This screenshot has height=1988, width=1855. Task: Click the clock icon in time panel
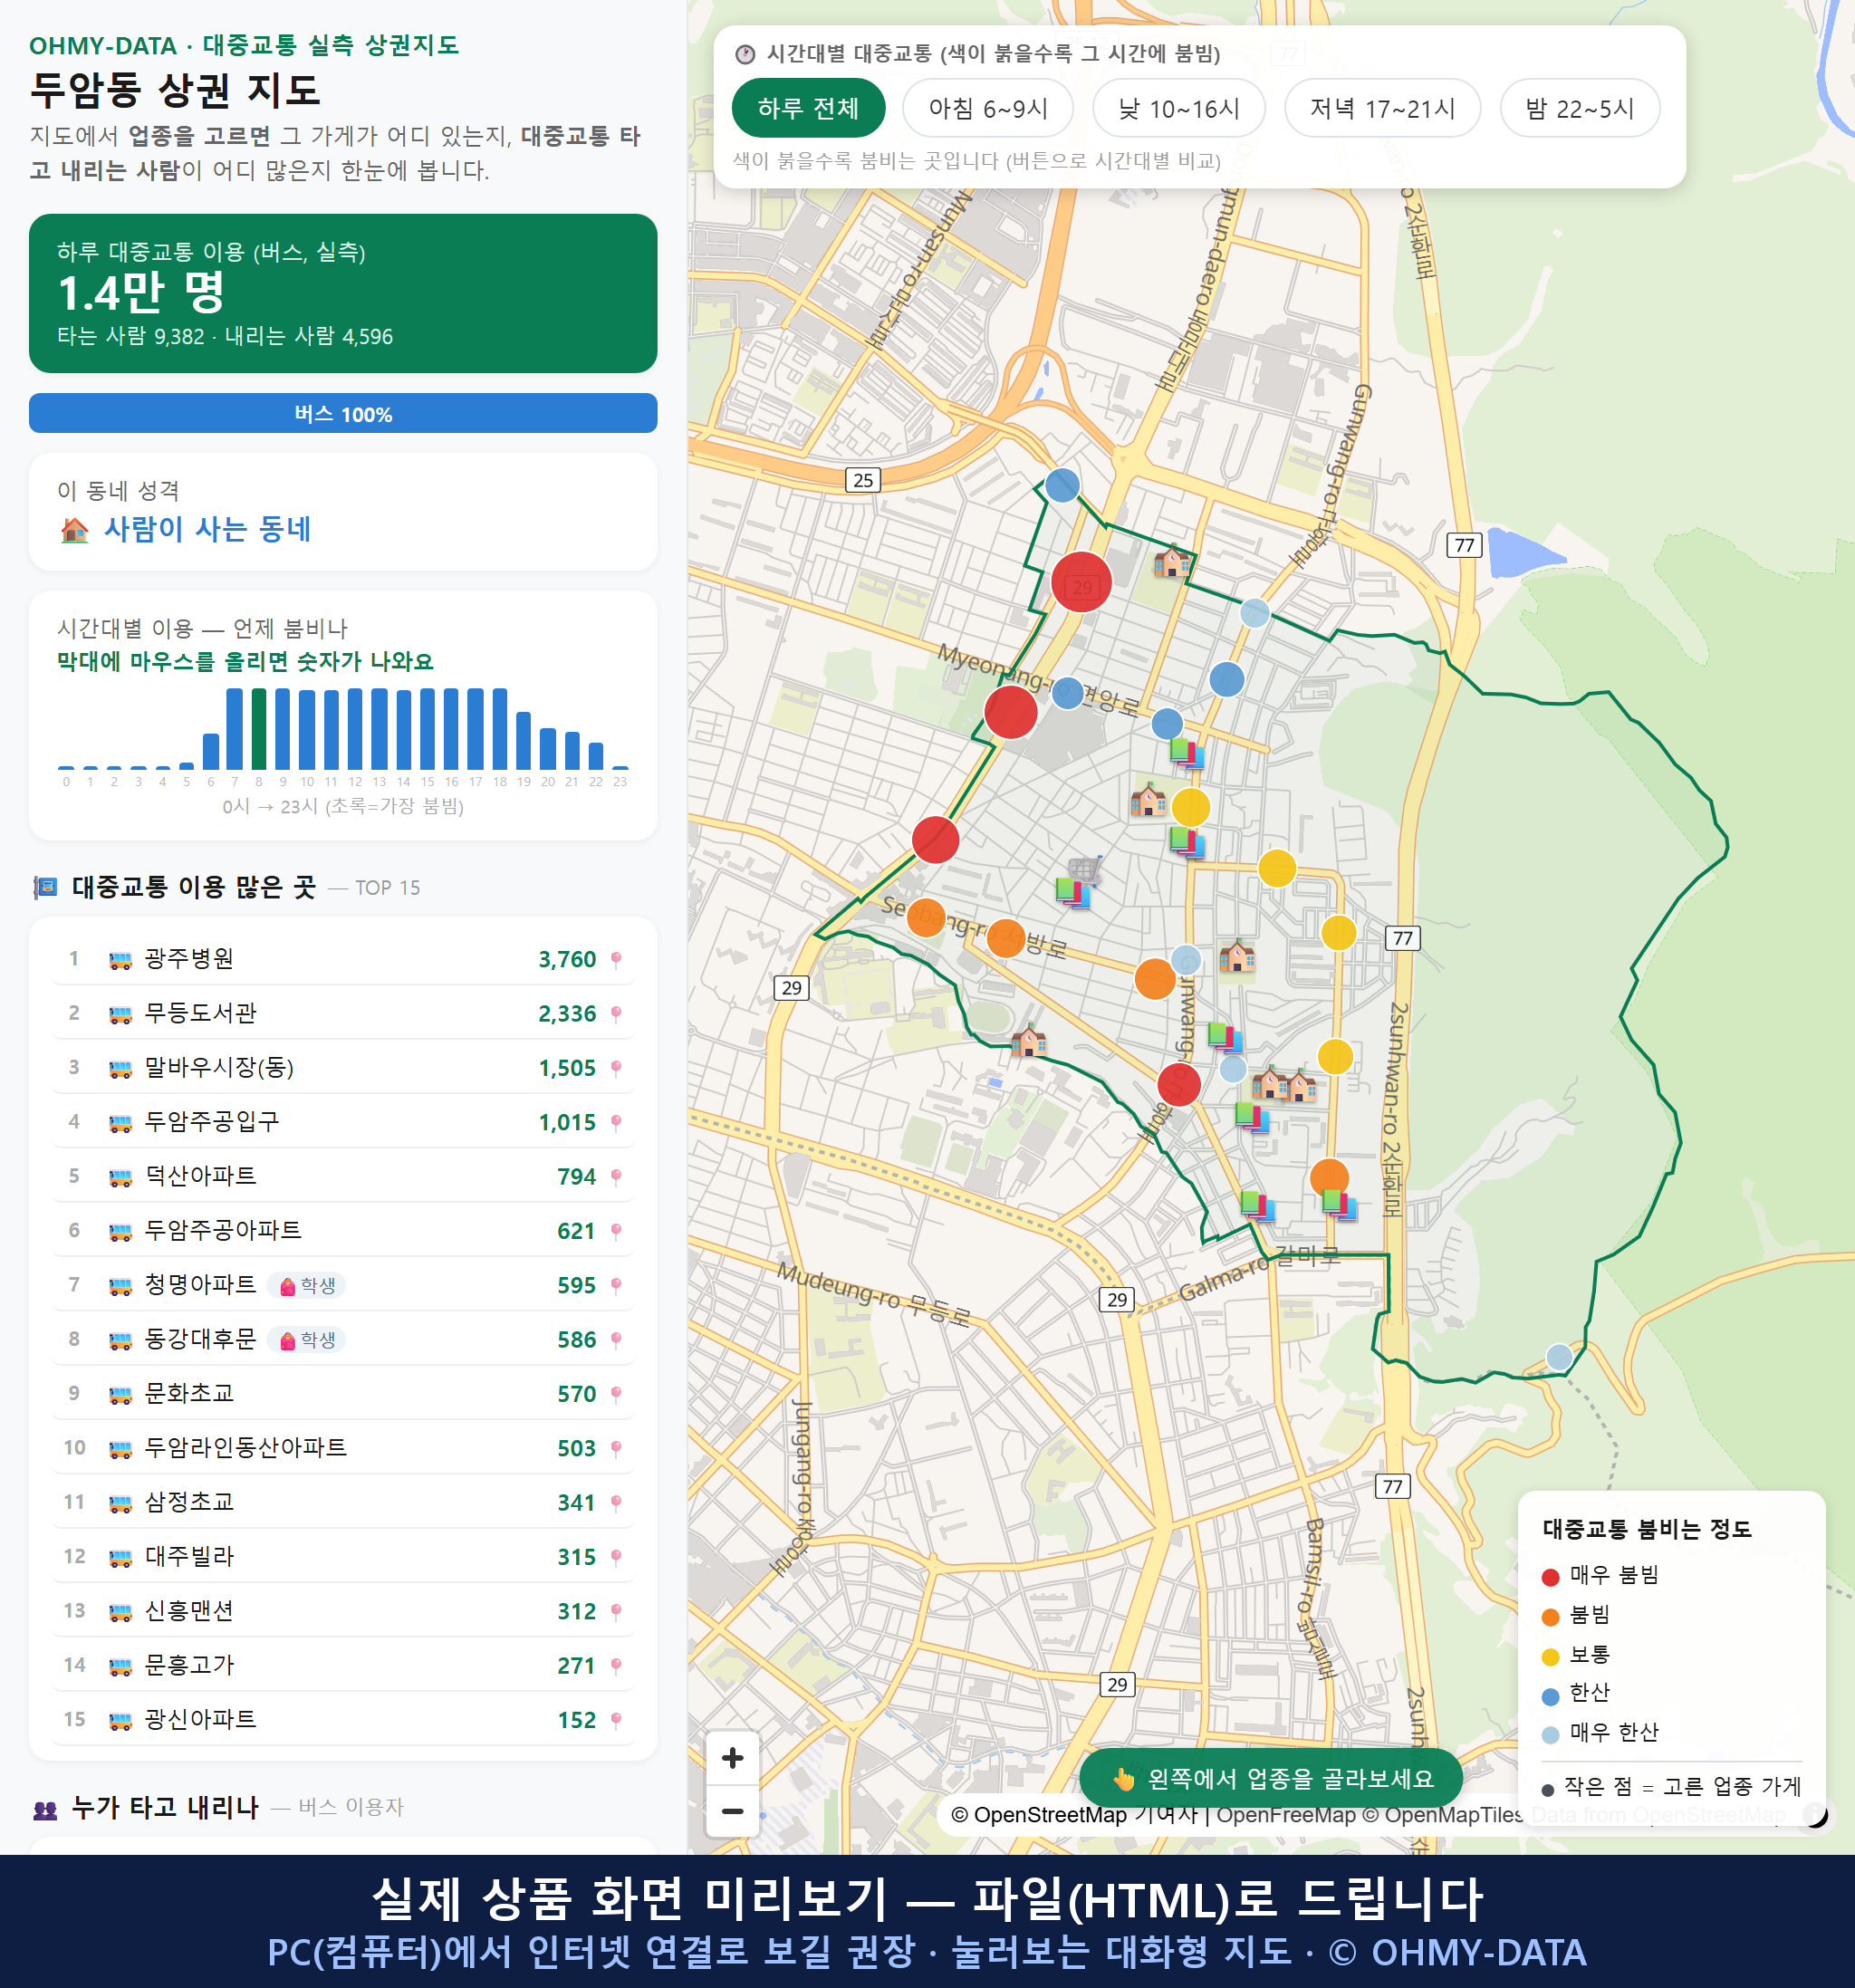[x=745, y=55]
